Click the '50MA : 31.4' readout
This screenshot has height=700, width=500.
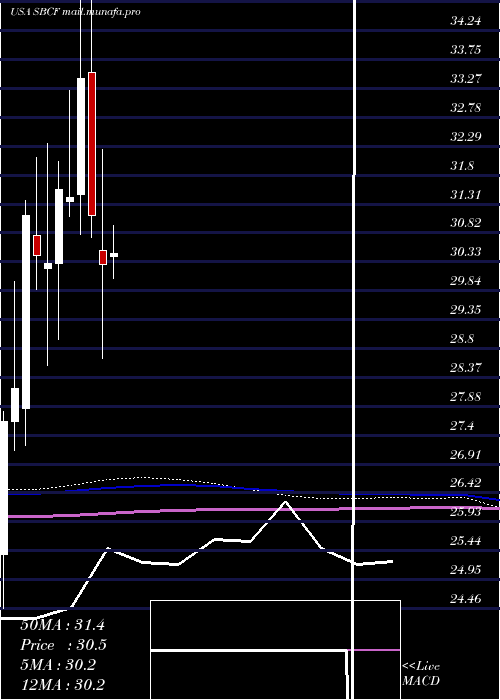[62, 625]
